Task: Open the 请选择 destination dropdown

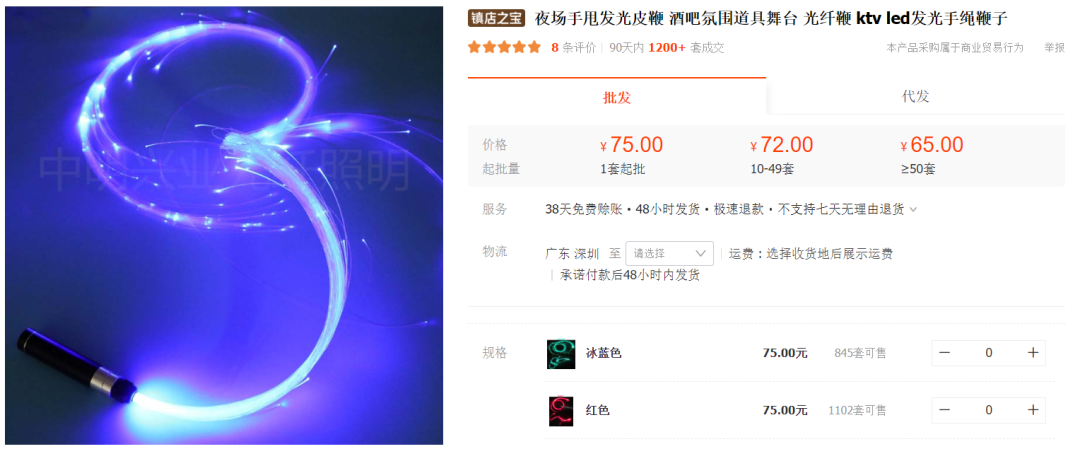Action: tap(669, 253)
